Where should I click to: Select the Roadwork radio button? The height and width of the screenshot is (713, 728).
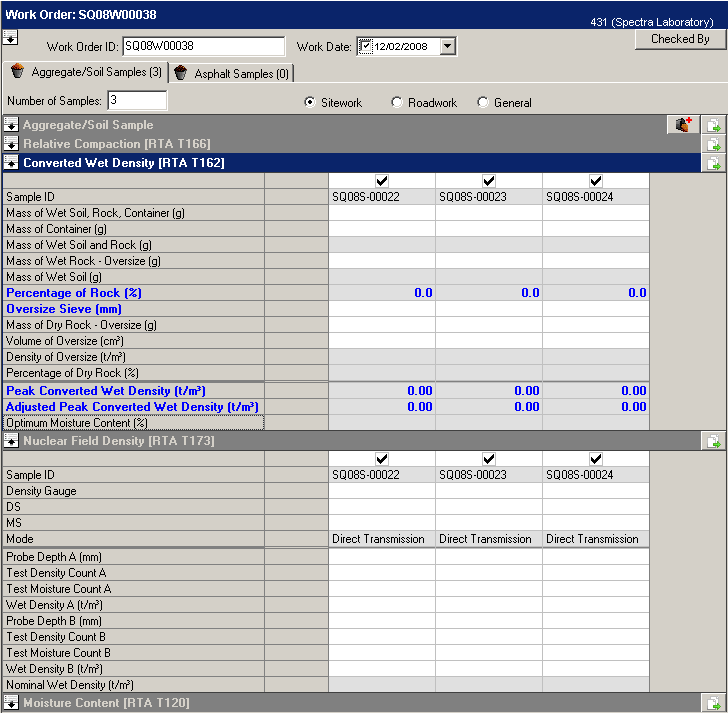pos(397,102)
